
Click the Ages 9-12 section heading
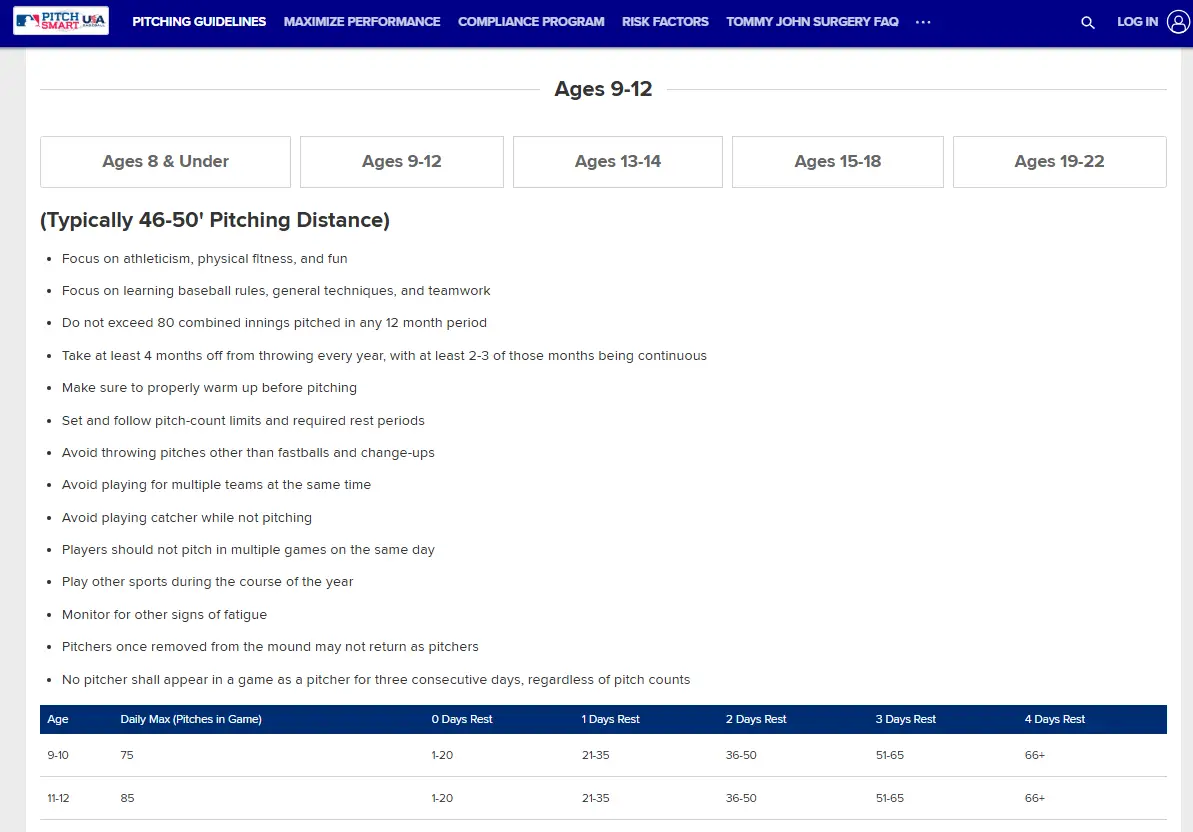coord(603,89)
